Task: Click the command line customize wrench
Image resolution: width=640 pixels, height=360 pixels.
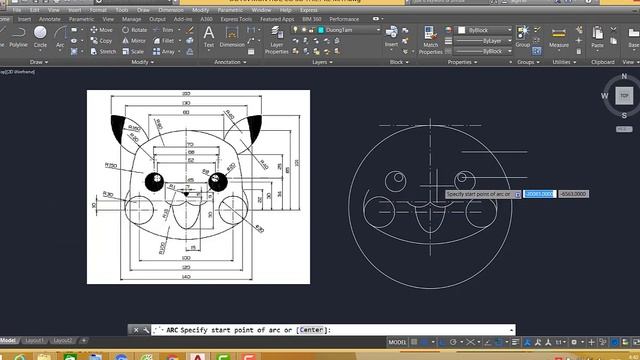Action: 146,330
